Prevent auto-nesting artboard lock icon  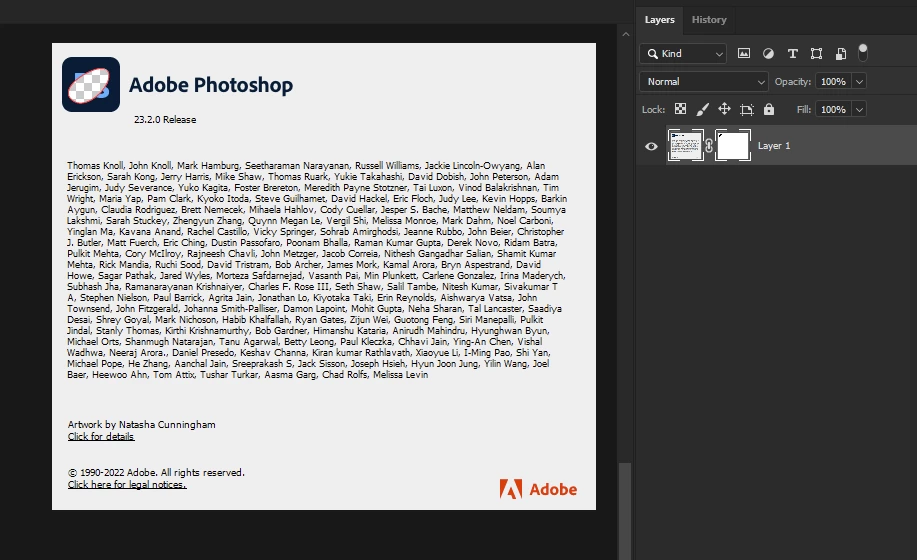coord(747,109)
